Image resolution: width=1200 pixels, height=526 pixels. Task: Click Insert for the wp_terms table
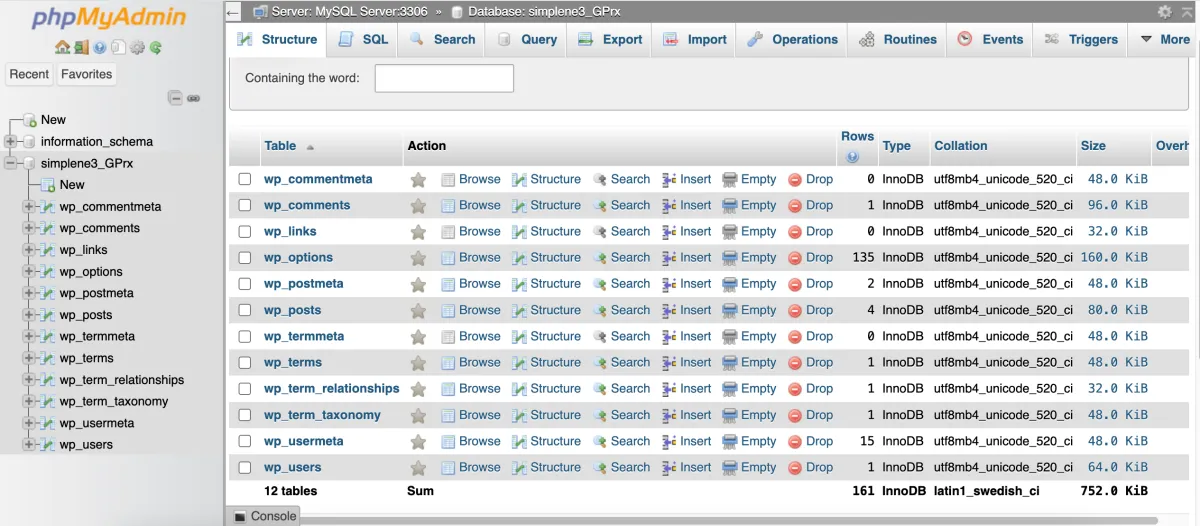pyautogui.click(x=687, y=362)
